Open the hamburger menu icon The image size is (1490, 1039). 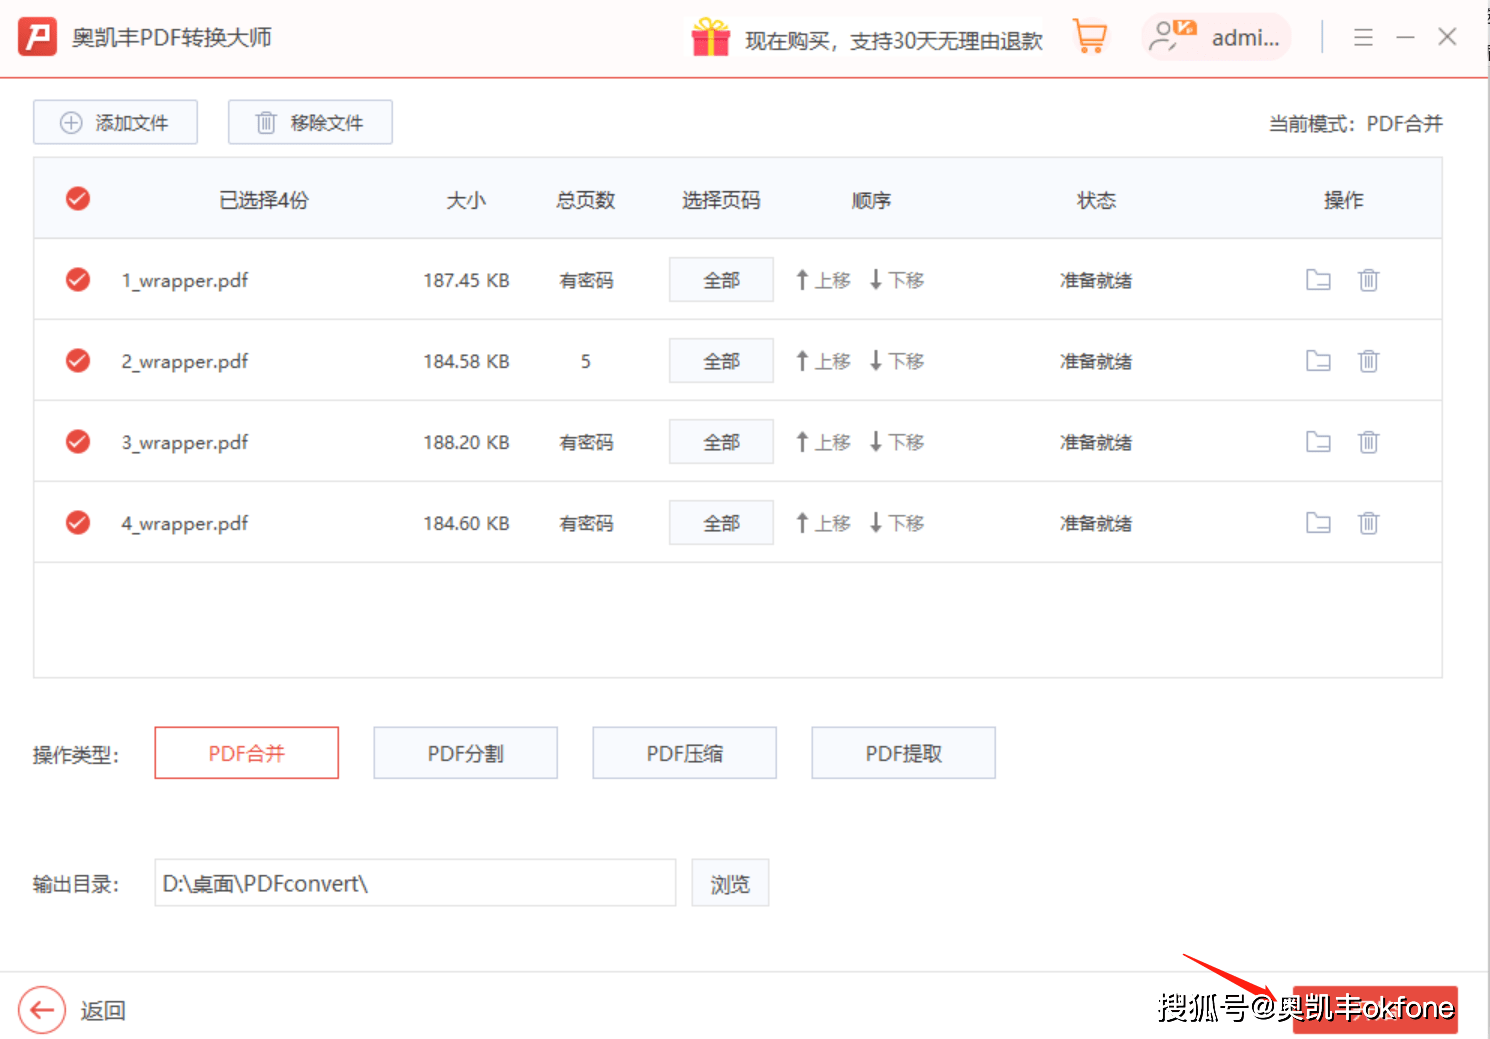coord(1363,38)
